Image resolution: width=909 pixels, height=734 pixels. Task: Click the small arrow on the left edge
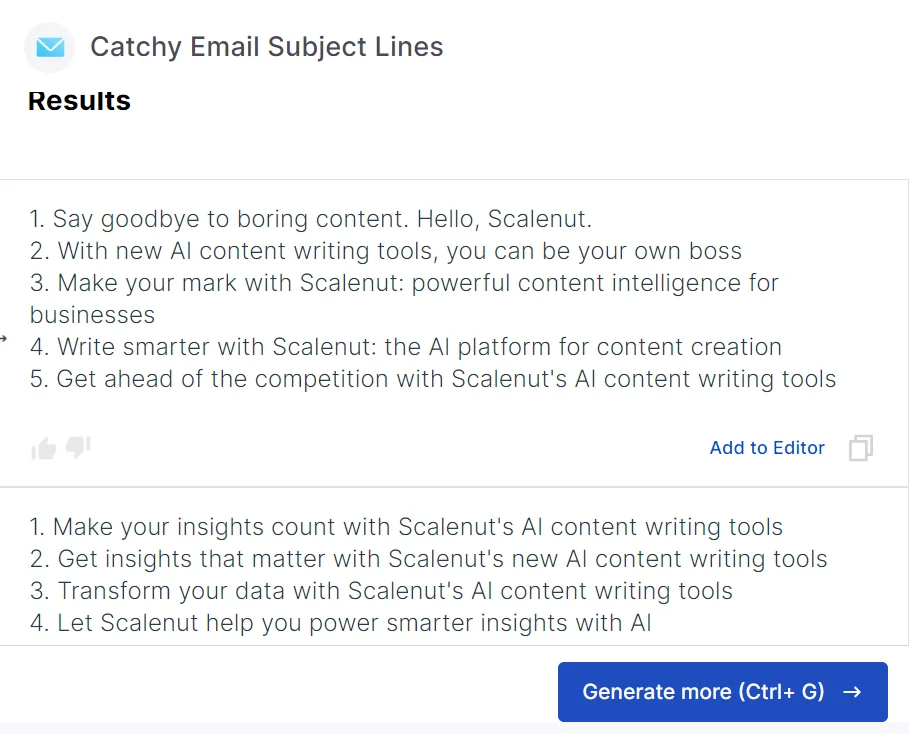point(6,340)
